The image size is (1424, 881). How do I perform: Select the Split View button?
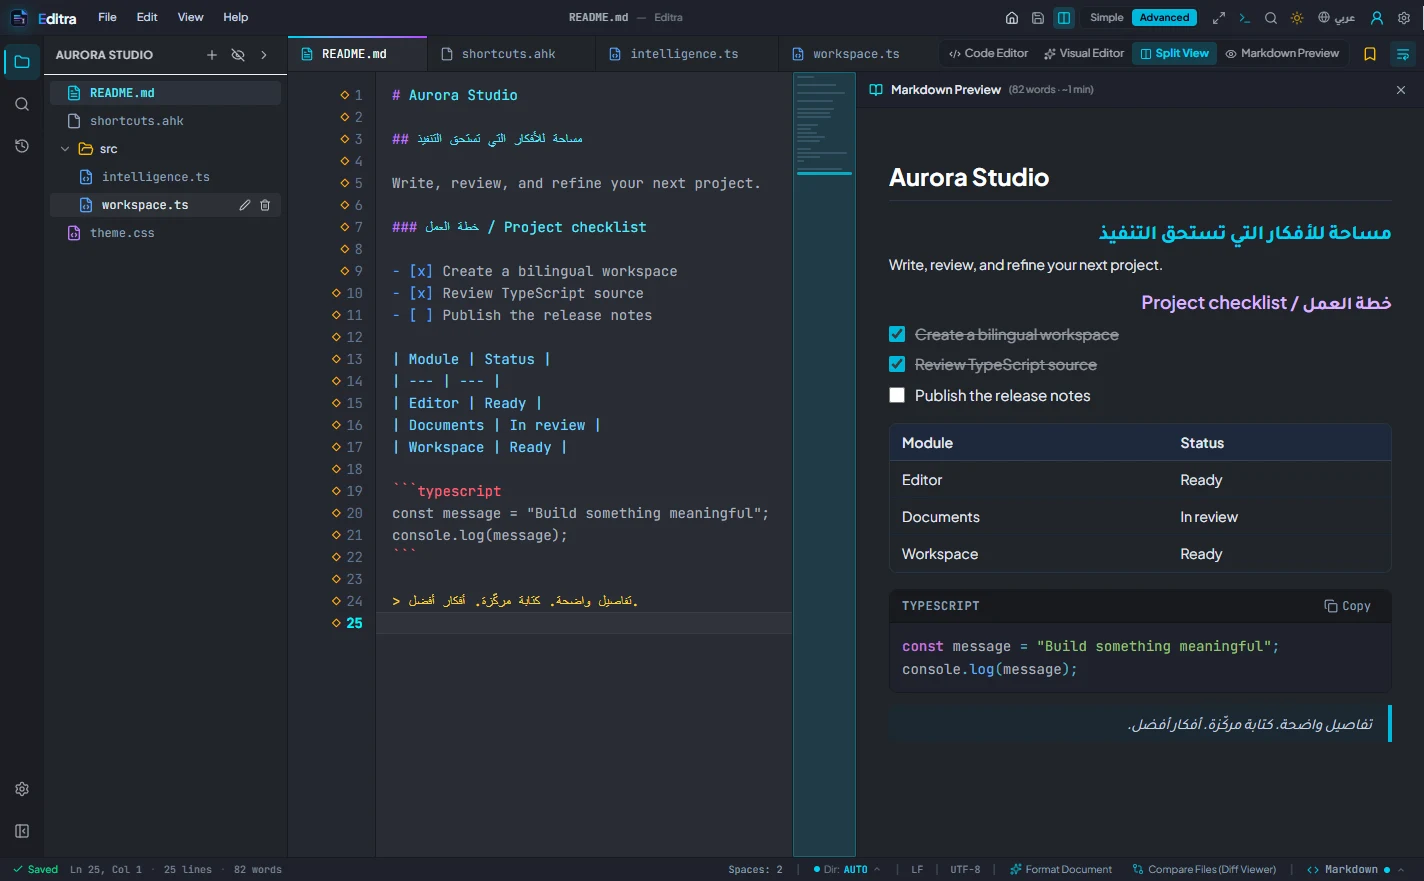coord(1175,54)
